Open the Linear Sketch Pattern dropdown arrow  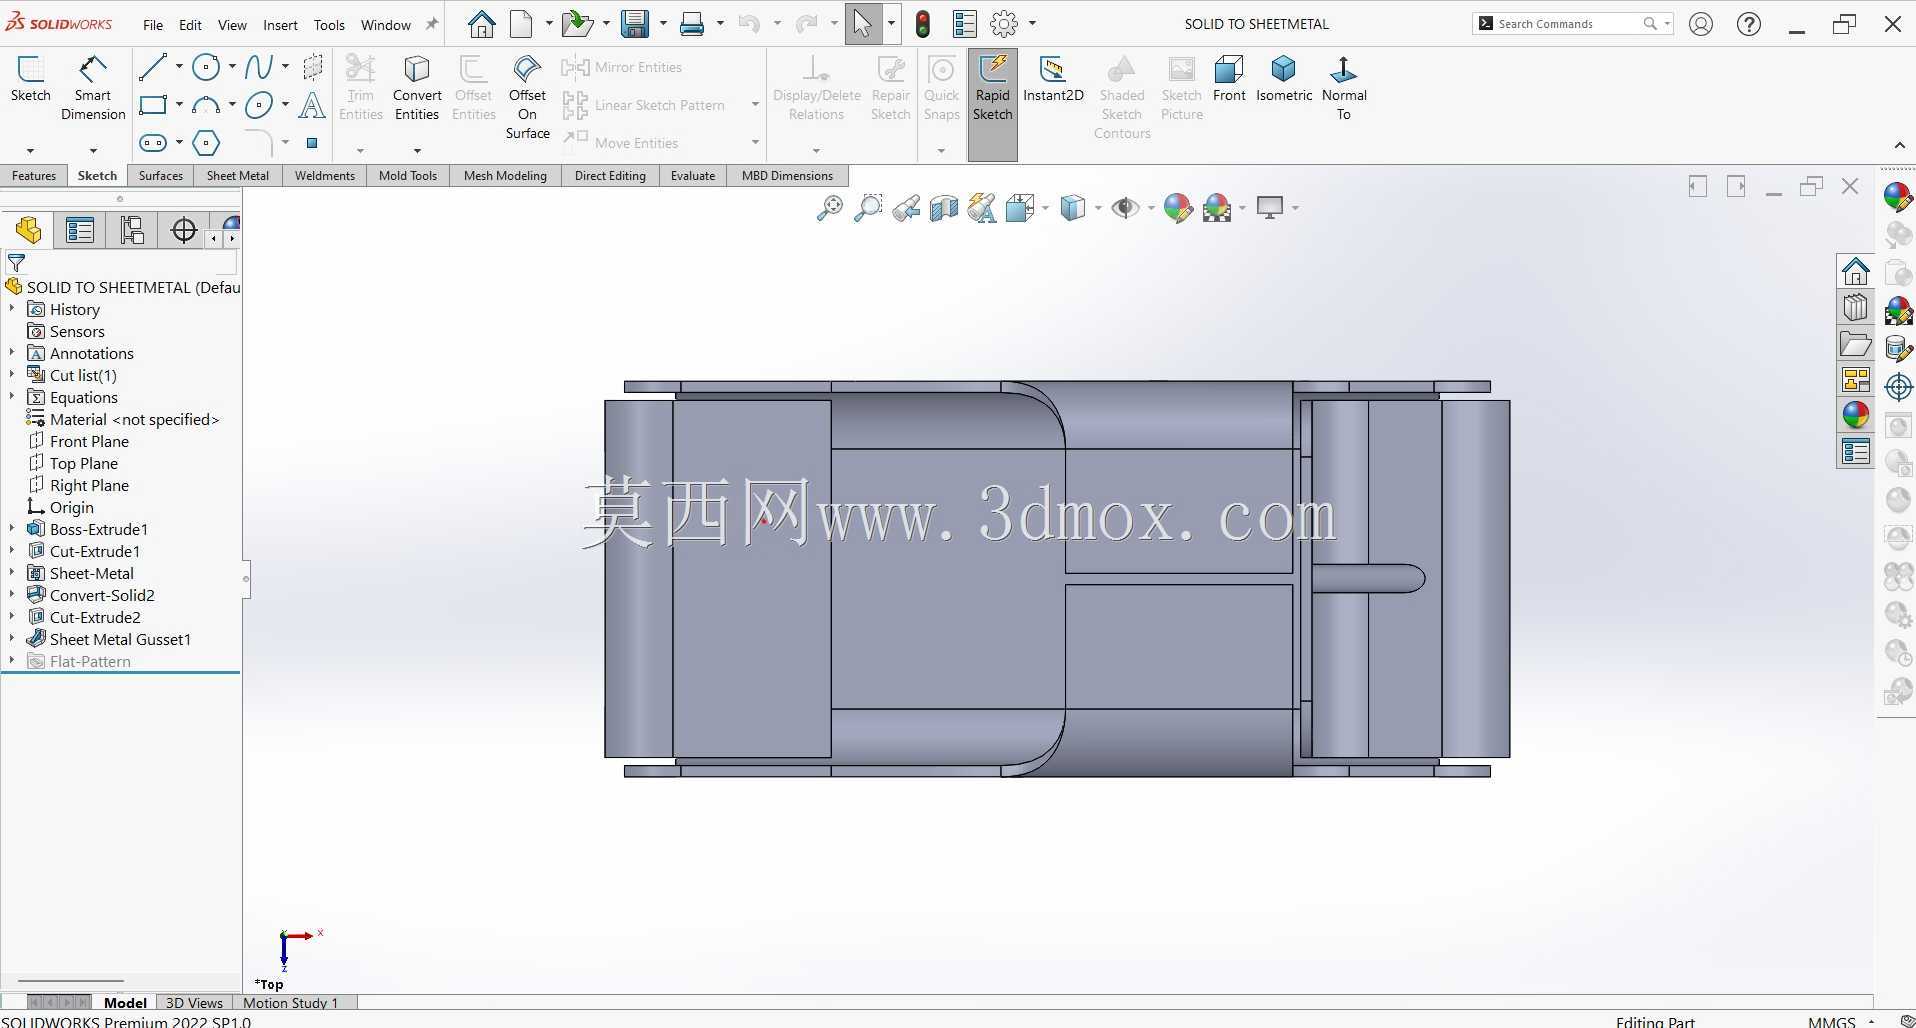click(x=755, y=105)
